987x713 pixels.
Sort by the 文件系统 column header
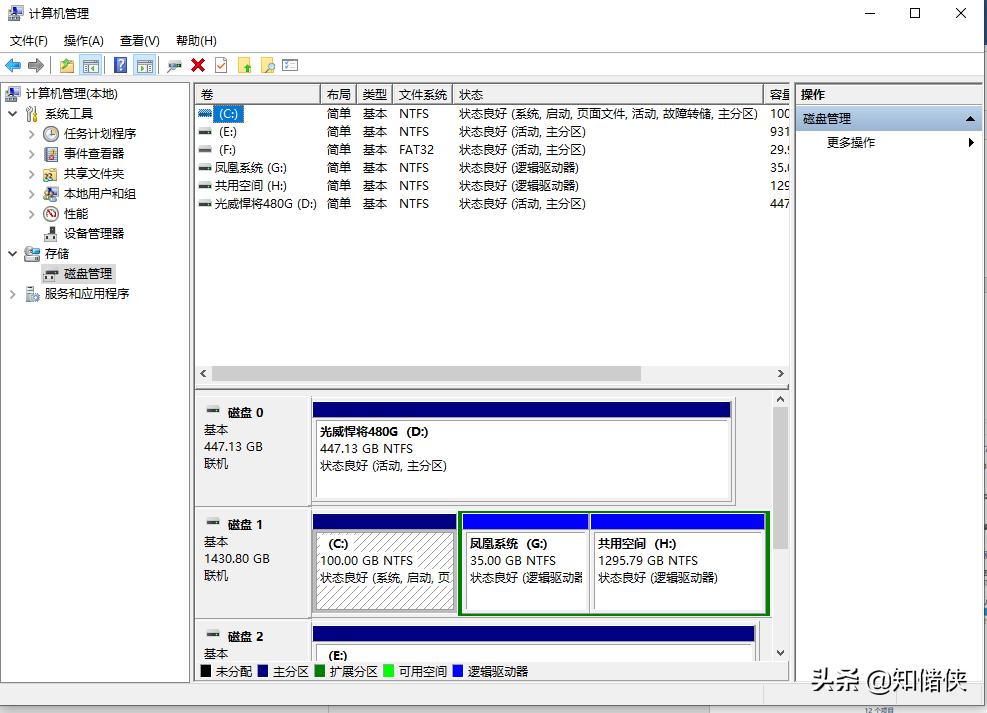tap(422, 94)
